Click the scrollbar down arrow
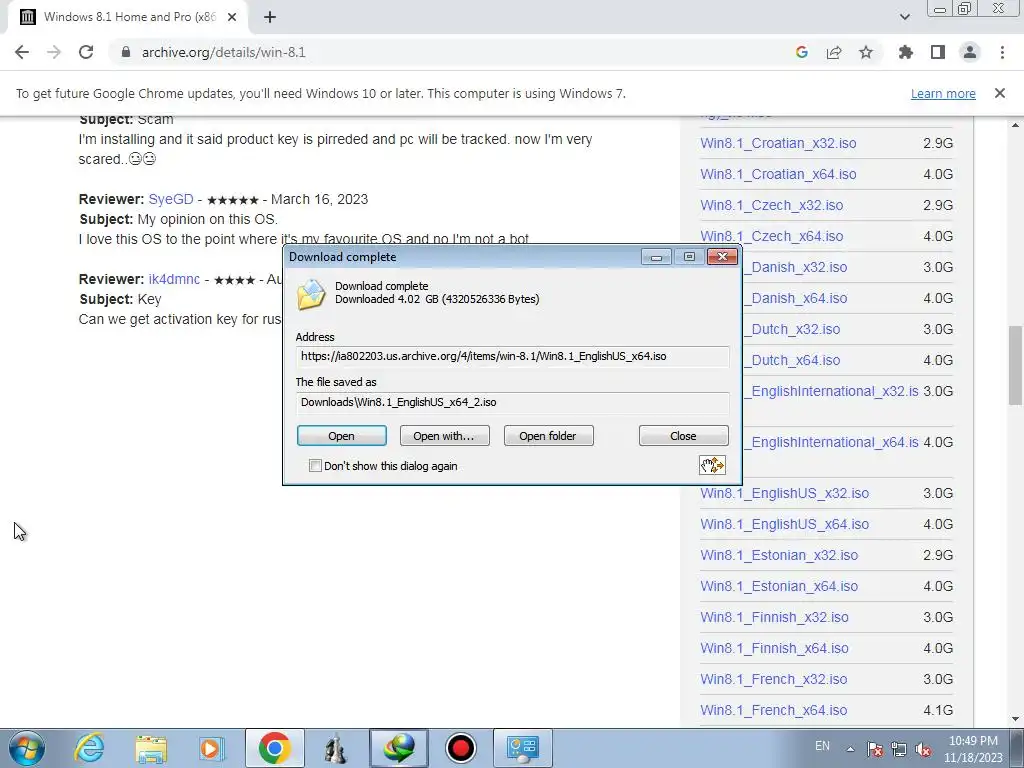This screenshot has height=768, width=1024. [1016, 719]
